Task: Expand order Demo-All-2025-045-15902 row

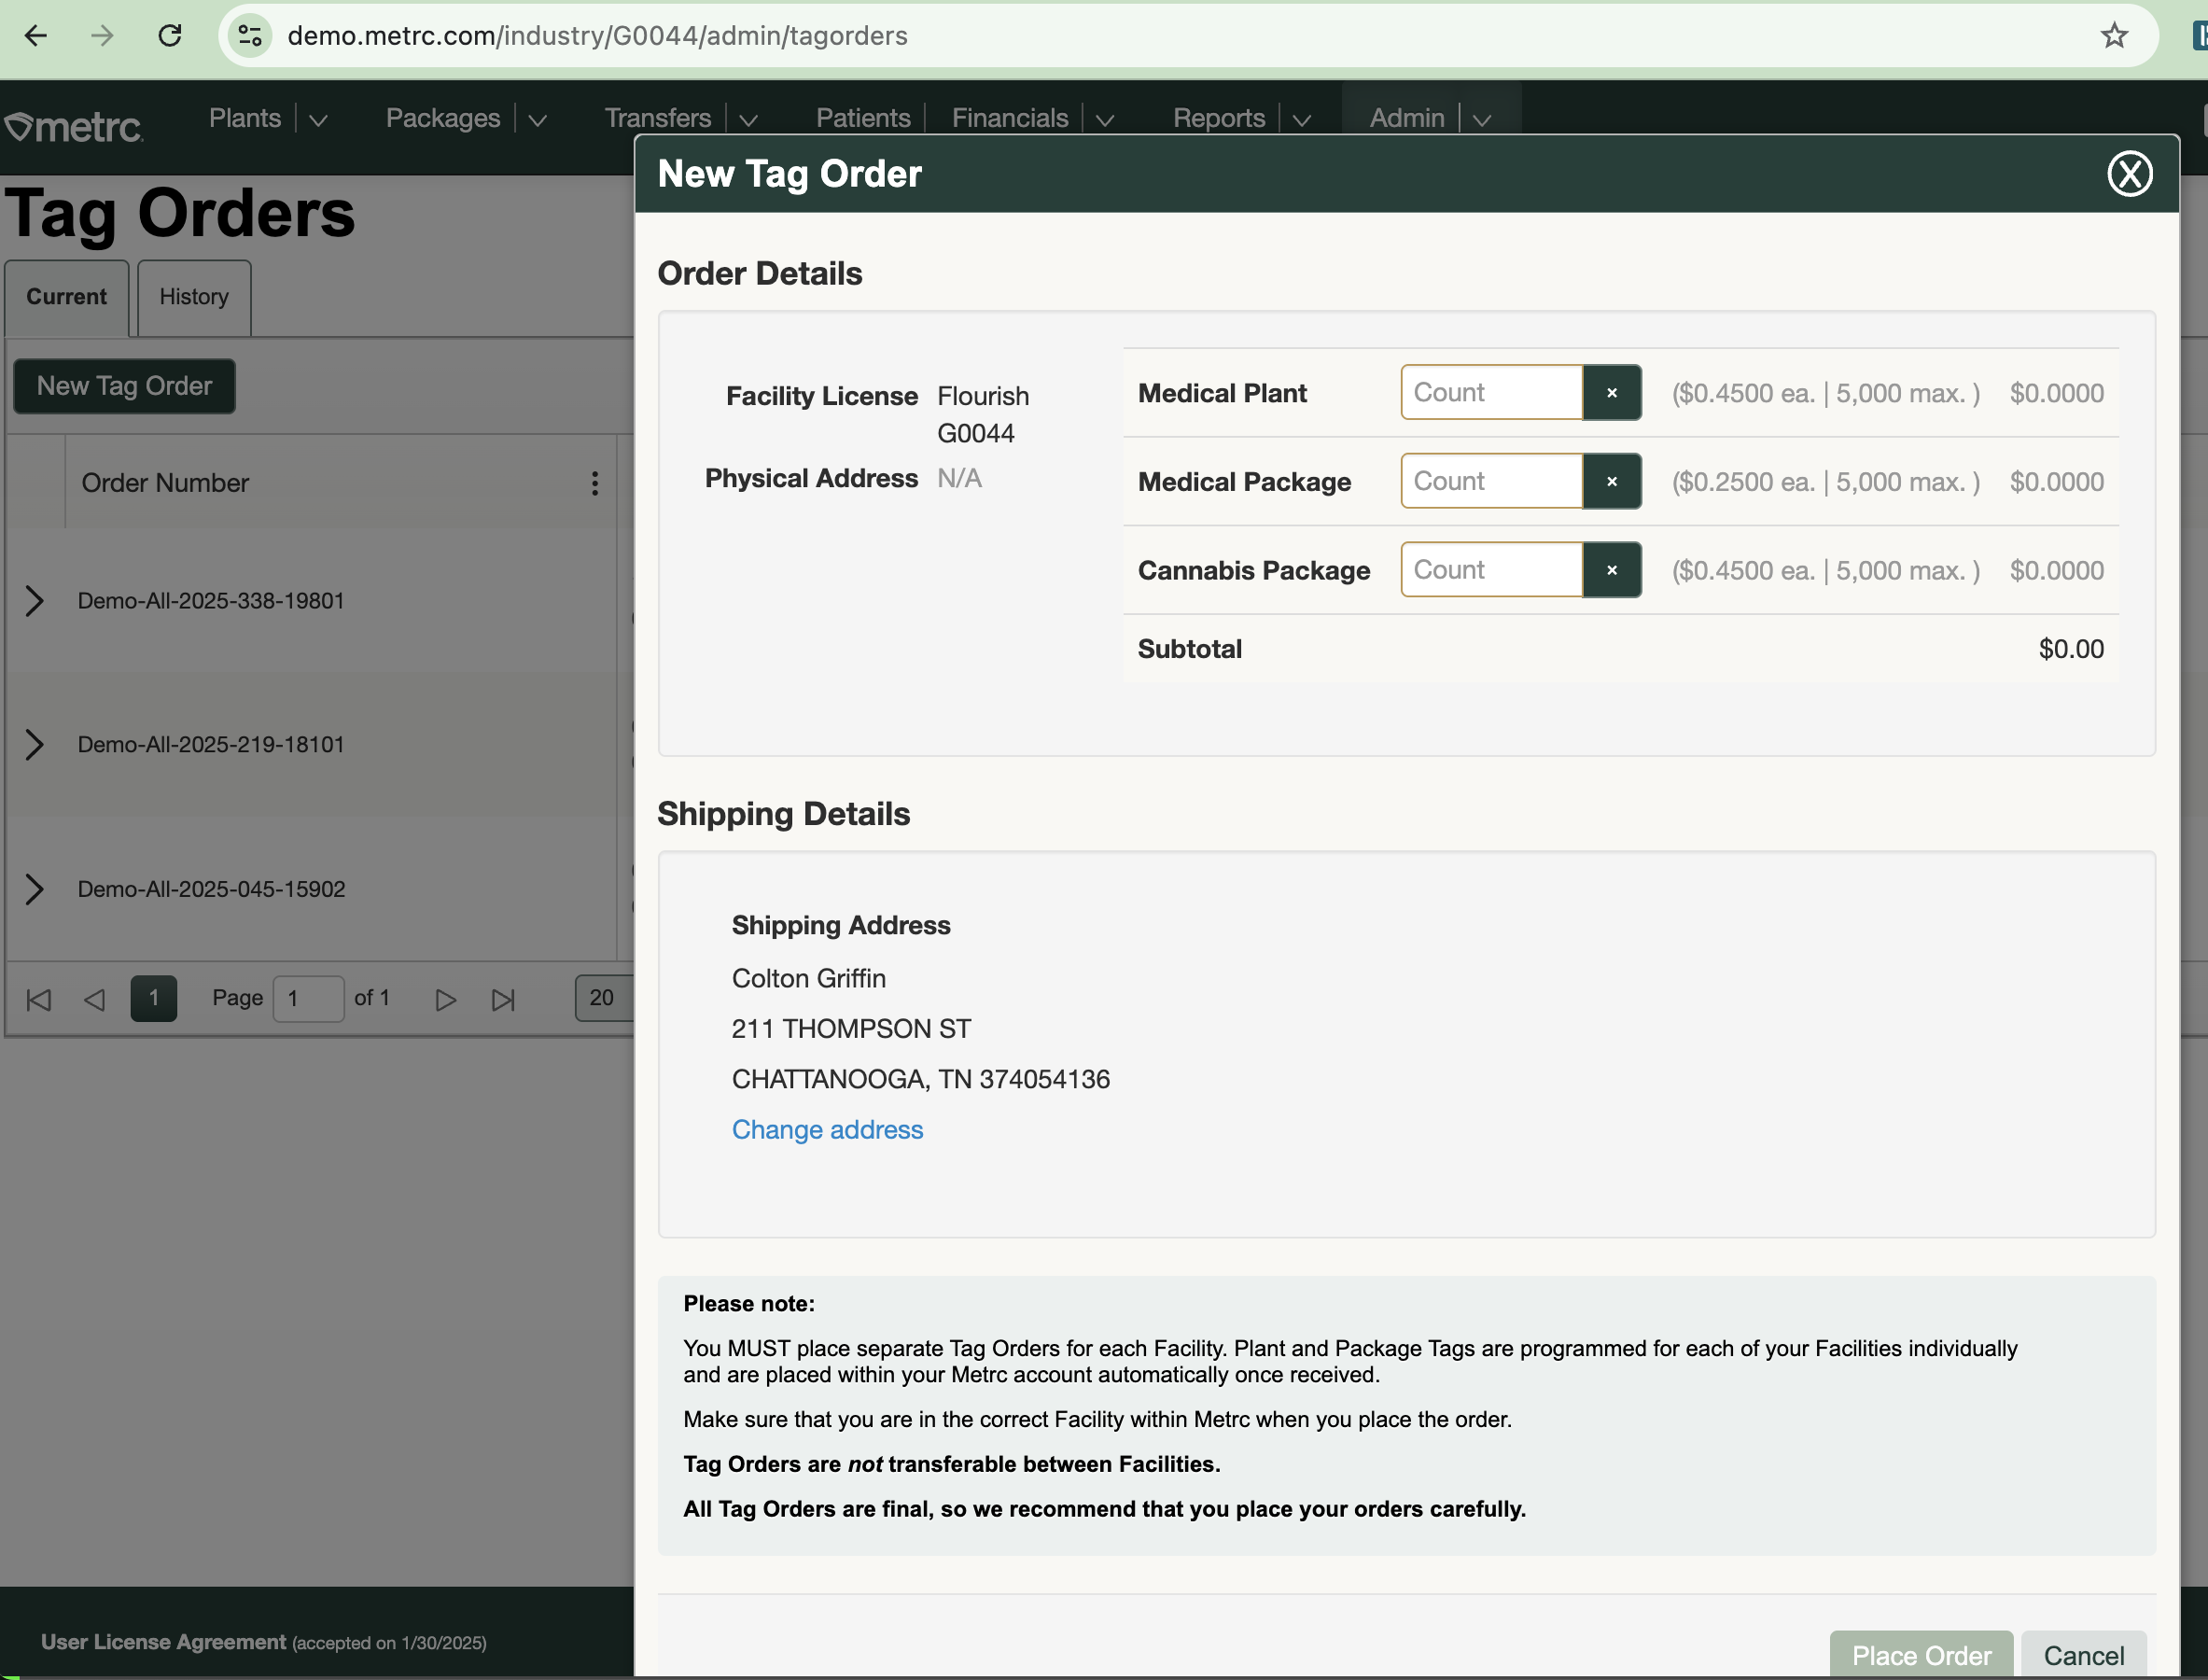Action: [x=34, y=889]
